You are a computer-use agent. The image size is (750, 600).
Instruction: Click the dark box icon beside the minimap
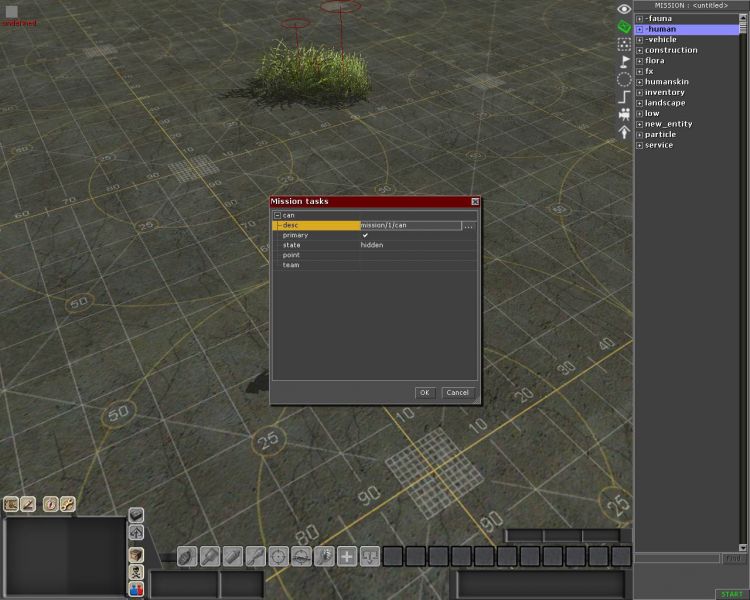pyautogui.click(x=136, y=515)
